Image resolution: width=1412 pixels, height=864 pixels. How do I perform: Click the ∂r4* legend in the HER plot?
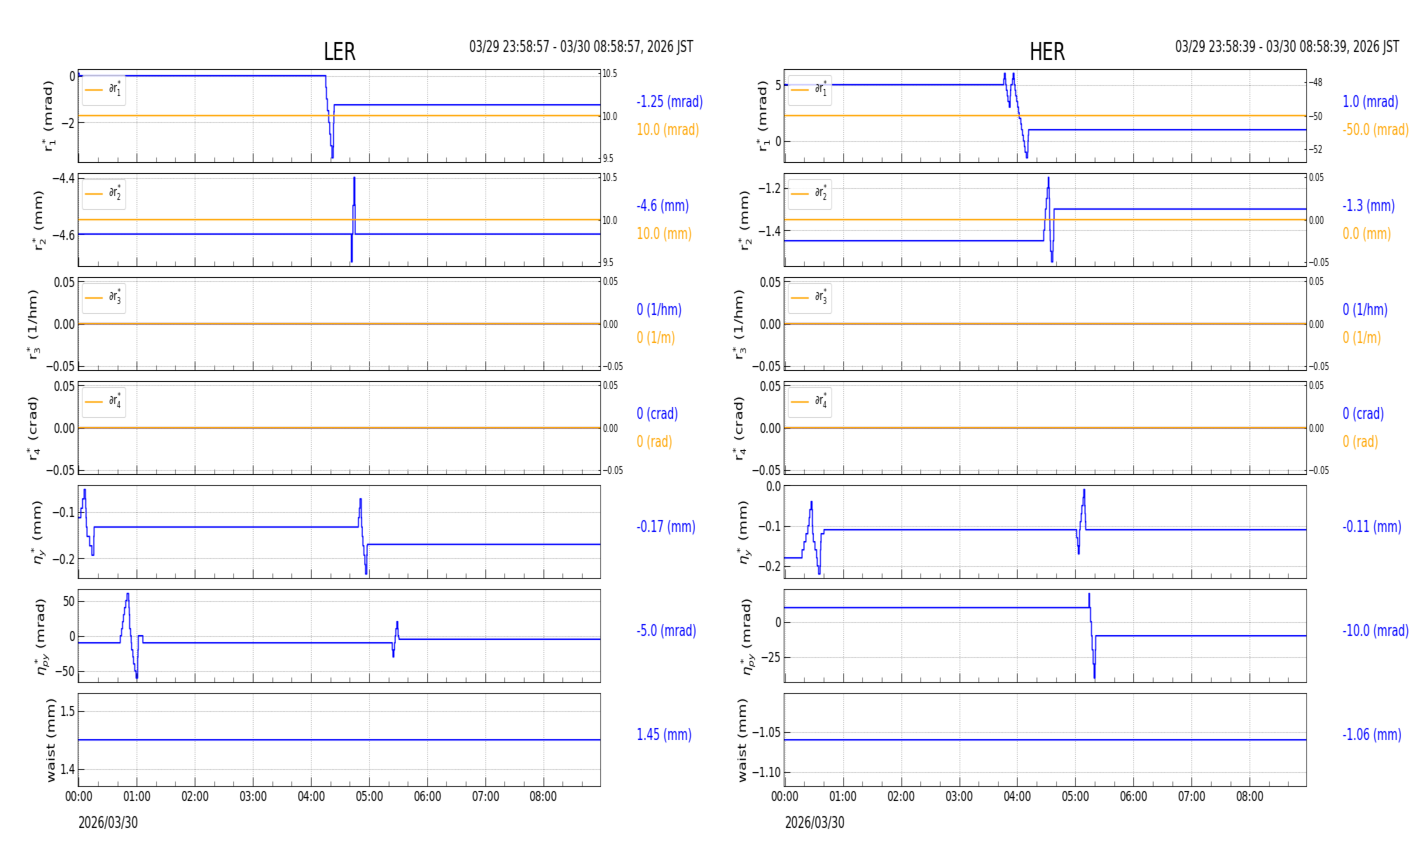point(810,401)
